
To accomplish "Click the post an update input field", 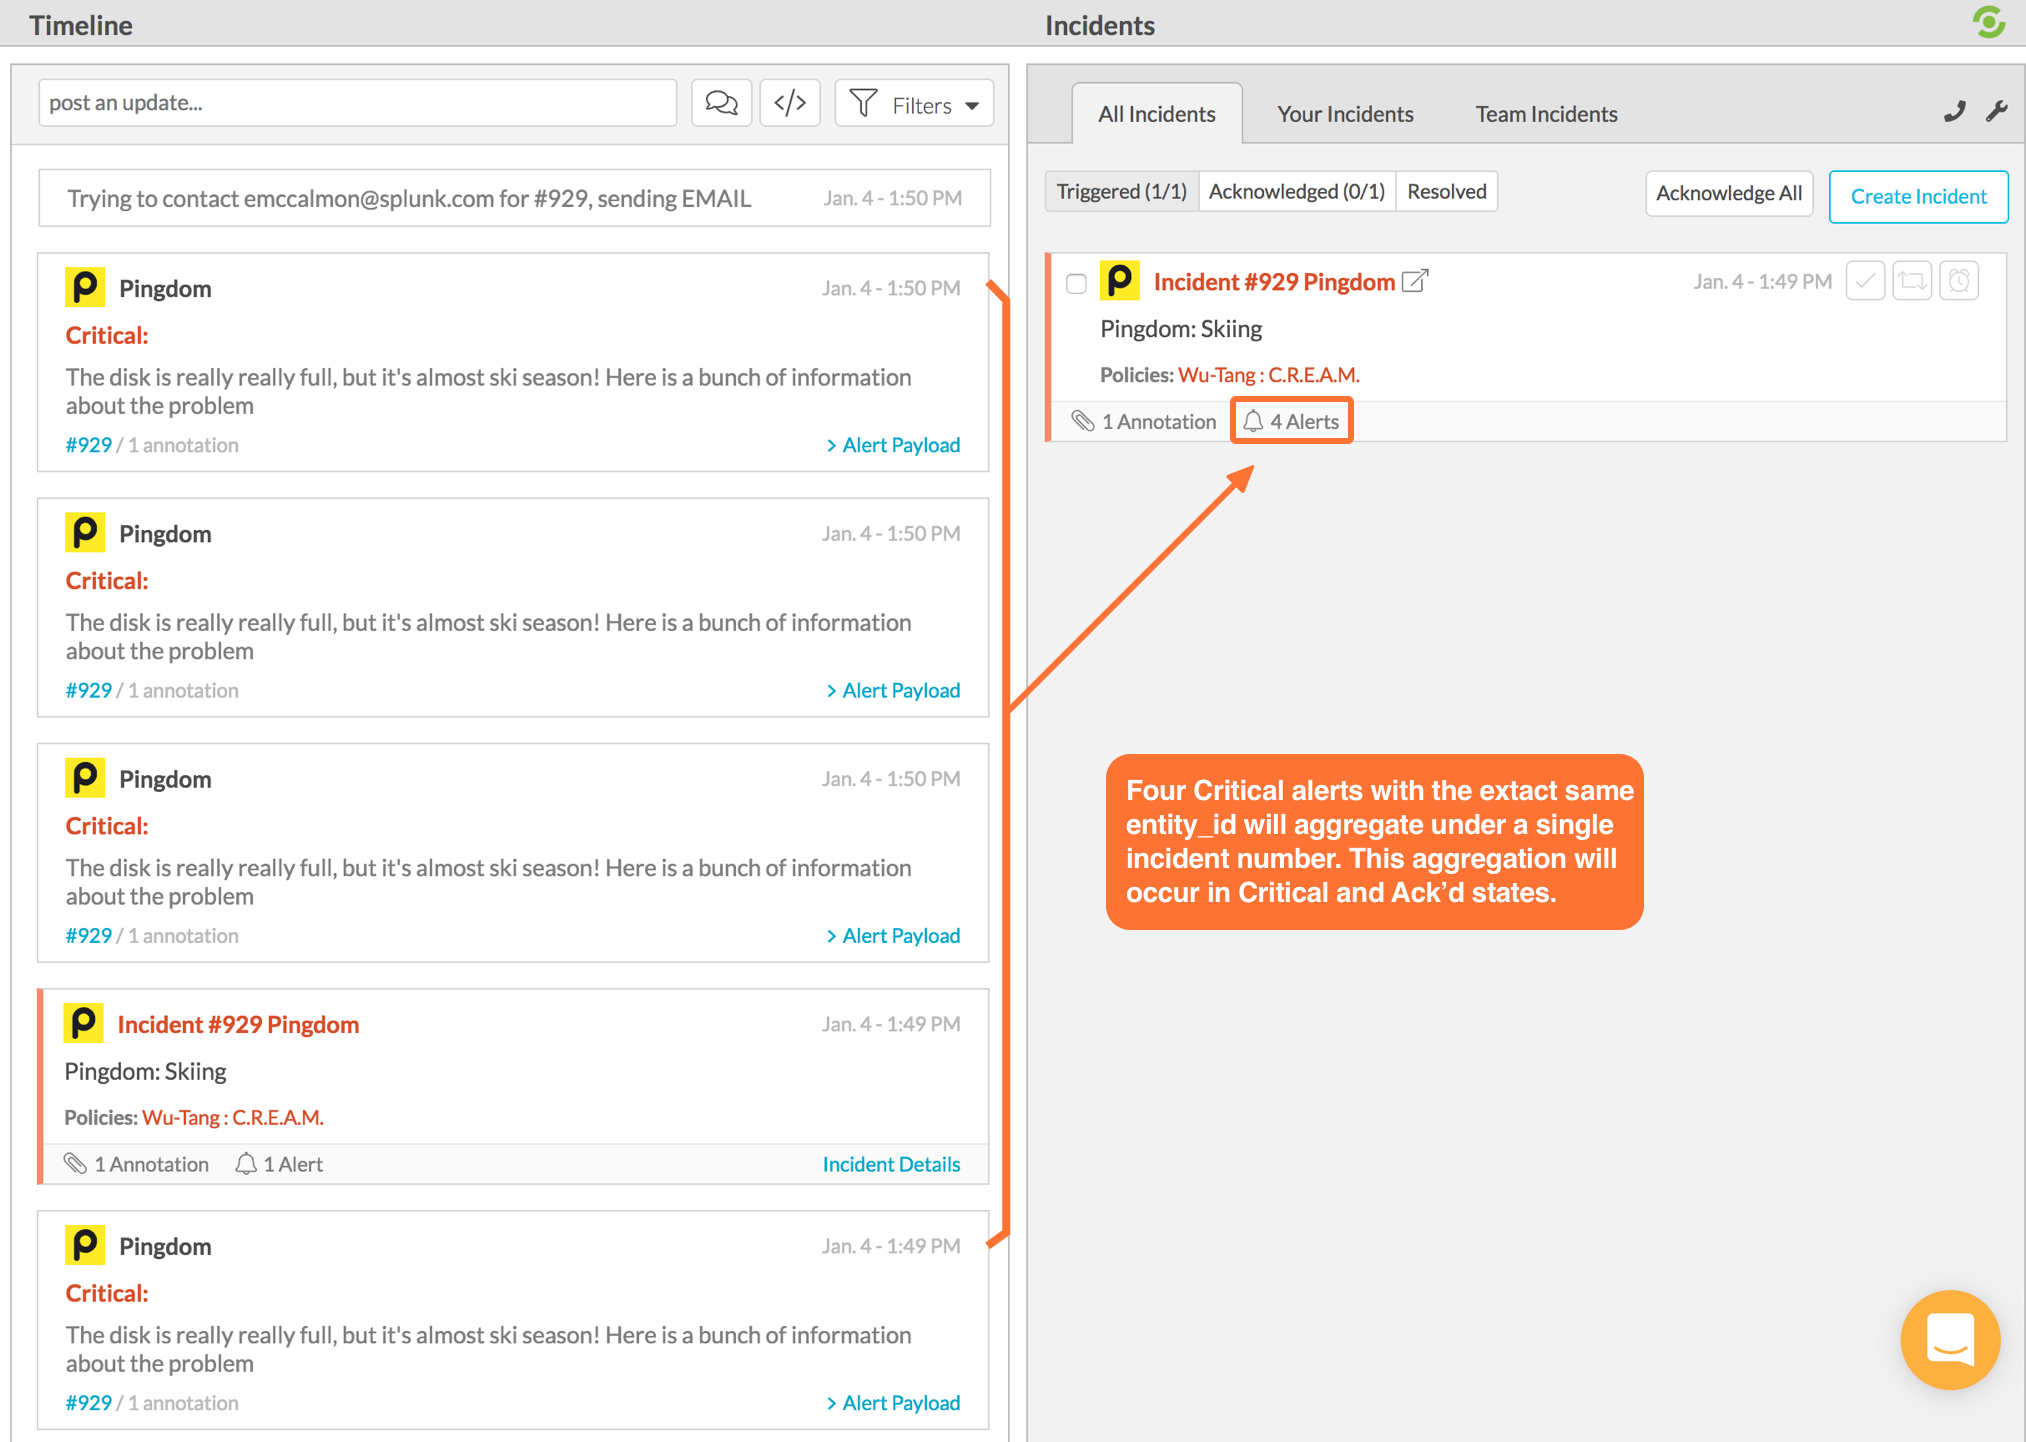I will pyautogui.click(x=358, y=103).
